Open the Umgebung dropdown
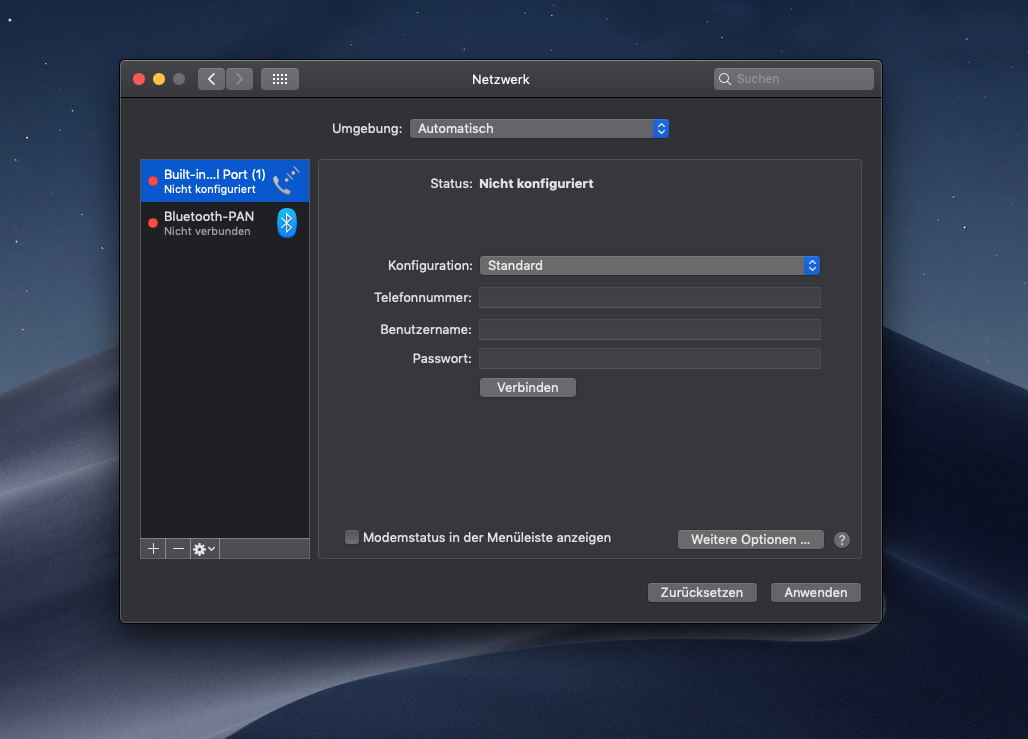This screenshot has height=739, width=1028. [539, 128]
